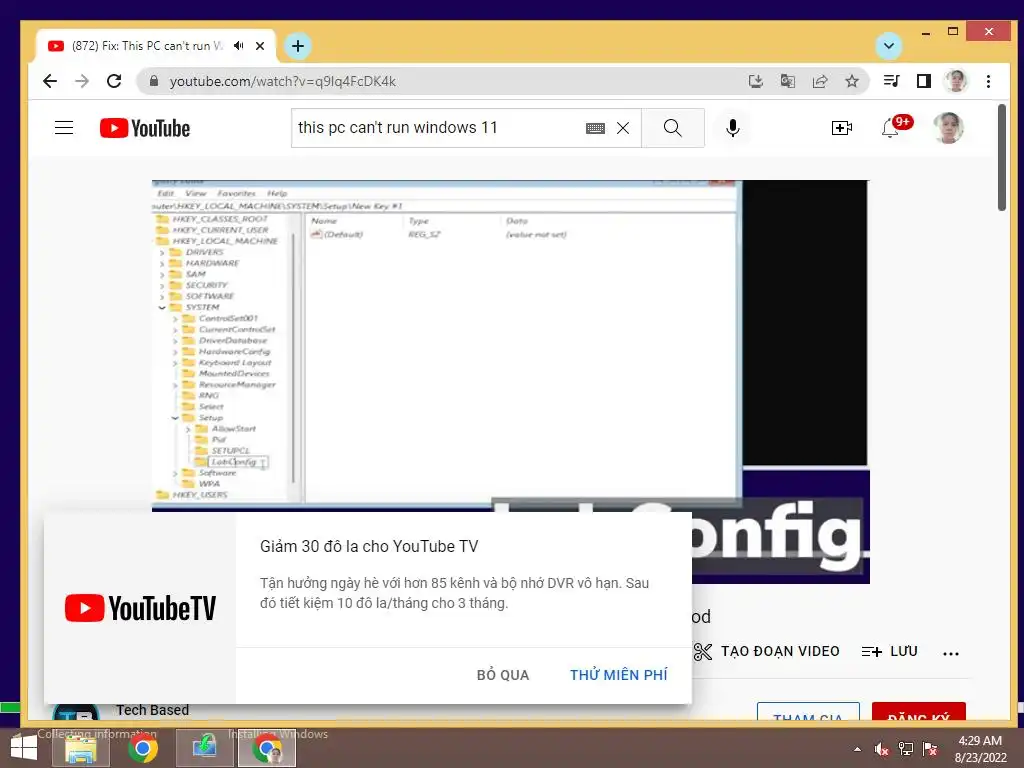Screen dimensions: 1024x768
Task: Open the Windows Start button
Action: click(x=24, y=747)
